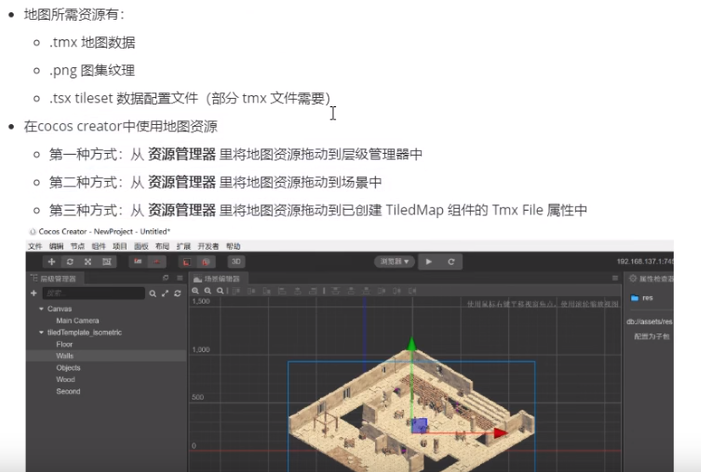
Task: Click the '.png 图集纹理' bullet text
Action: click(x=92, y=70)
